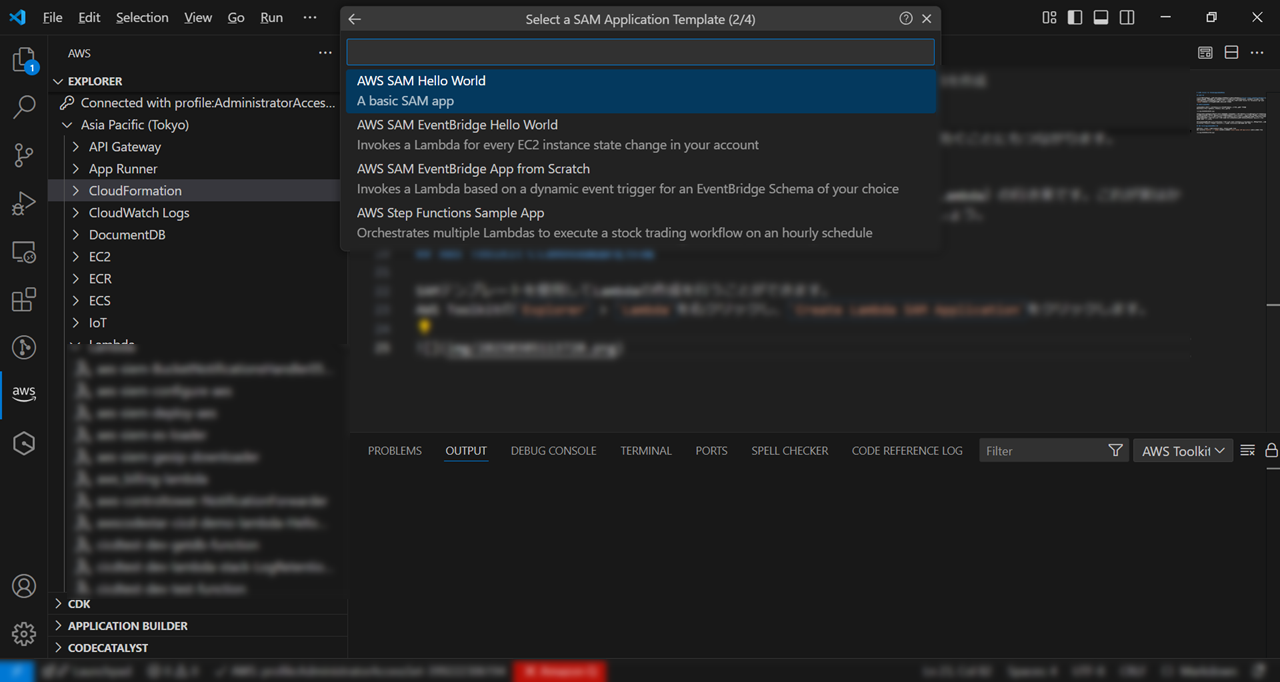Toggle the Secondary Side Bar visibility
The image size is (1280, 682).
click(1127, 17)
